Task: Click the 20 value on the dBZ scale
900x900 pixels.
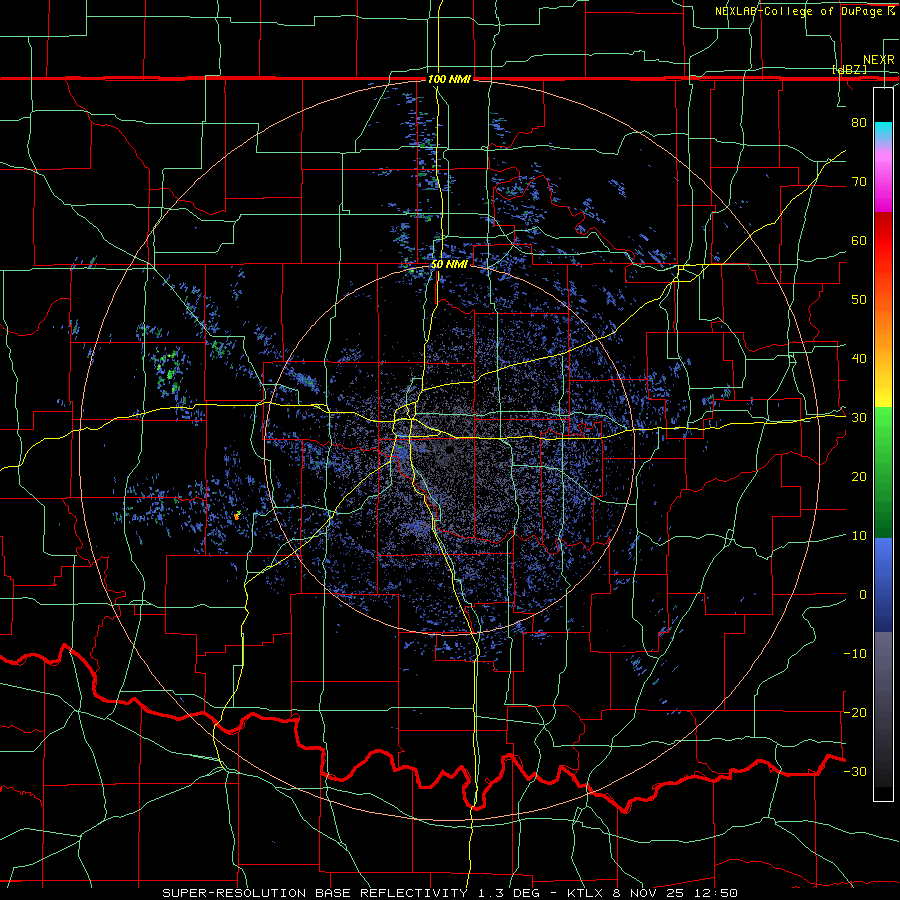Action: 859,476
